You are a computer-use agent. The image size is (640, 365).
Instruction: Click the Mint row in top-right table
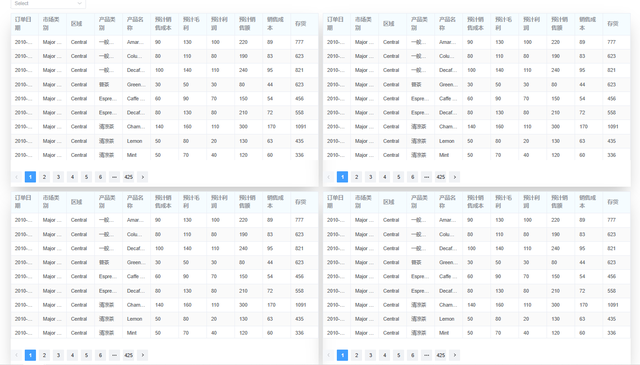pyautogui.click(x=477, y=155)
